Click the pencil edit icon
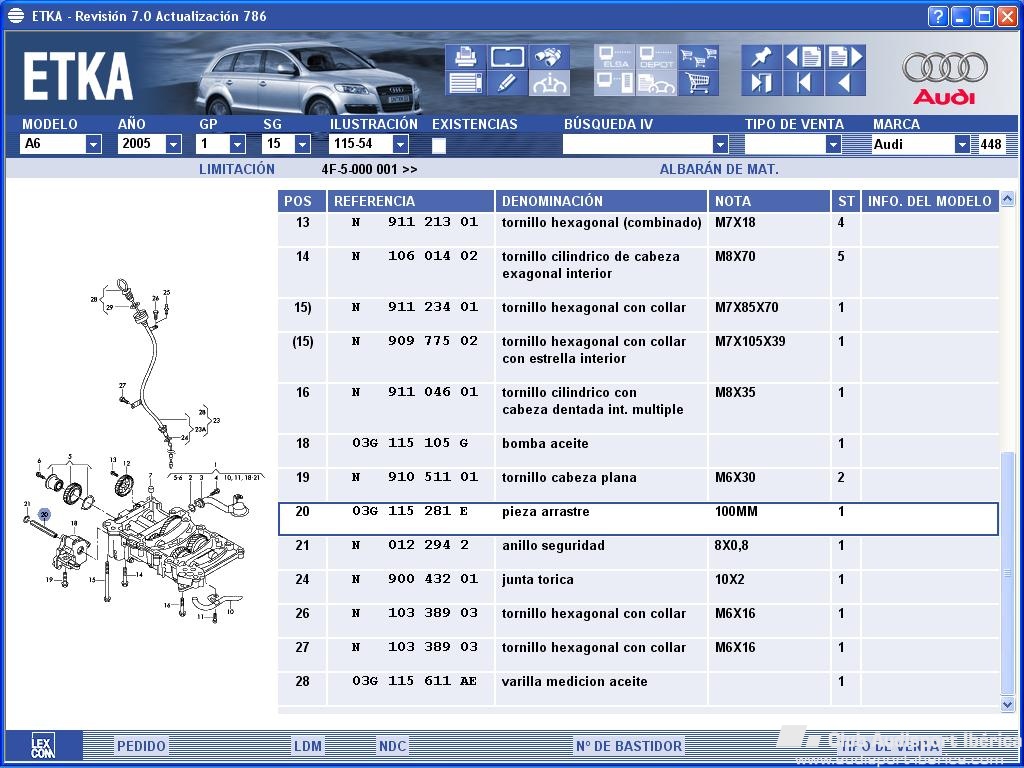Image resolution: width=1024 pixels, height=768 pixels. point(507,83)
